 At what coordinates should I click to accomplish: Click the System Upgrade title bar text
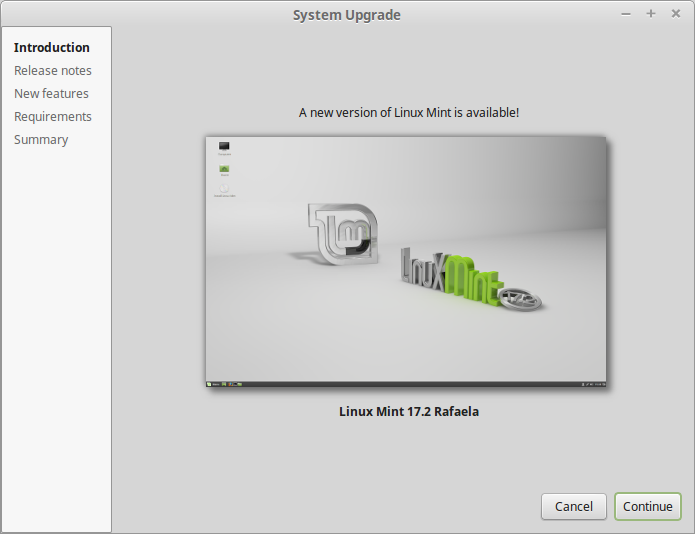(347, 15)
